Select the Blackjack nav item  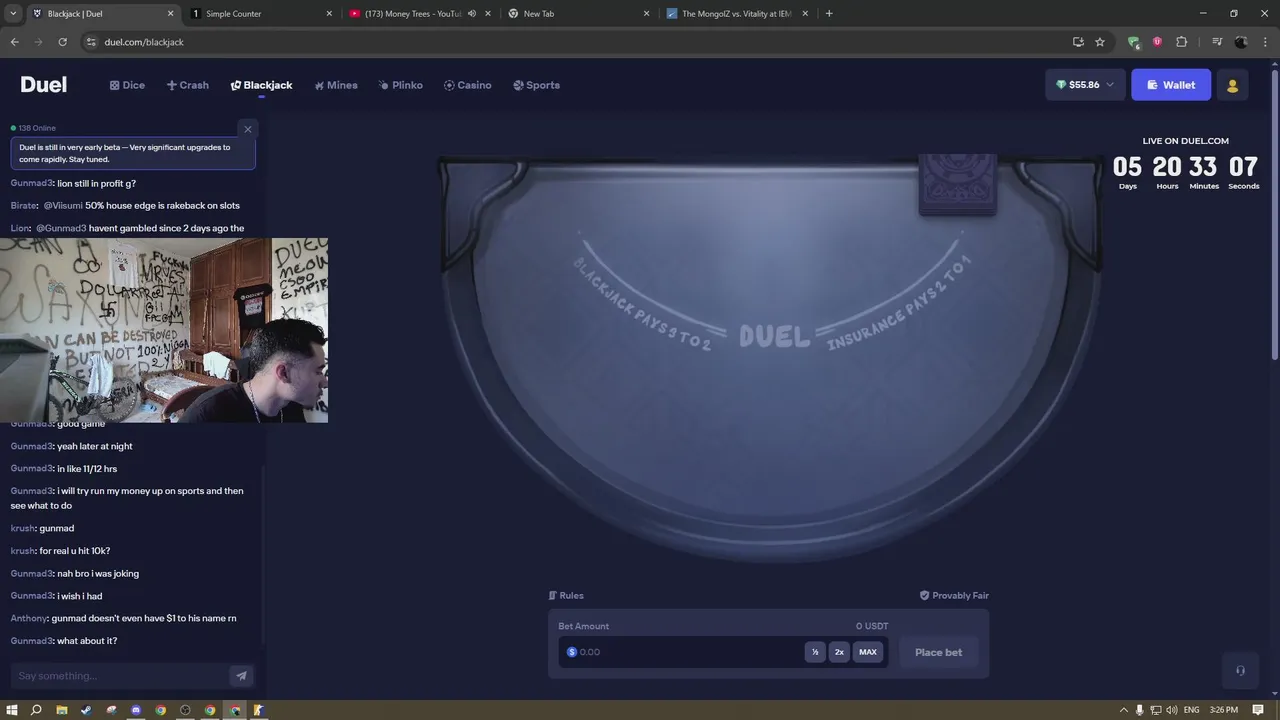point(261,85)
